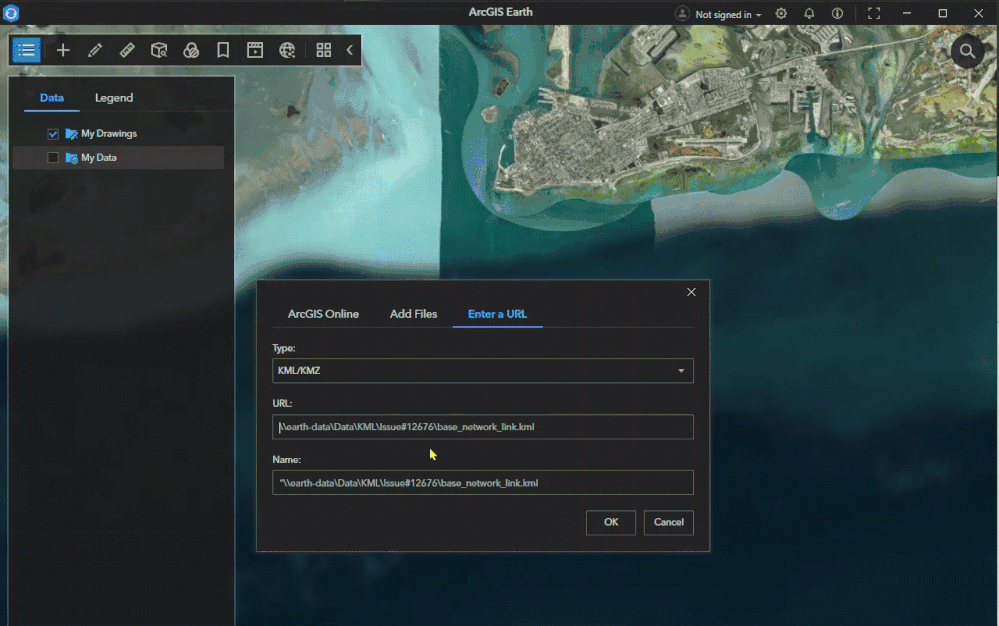Switch to the ArcGIS Online tab
This screenshot has width=999, height=626.
pos(323,314)
